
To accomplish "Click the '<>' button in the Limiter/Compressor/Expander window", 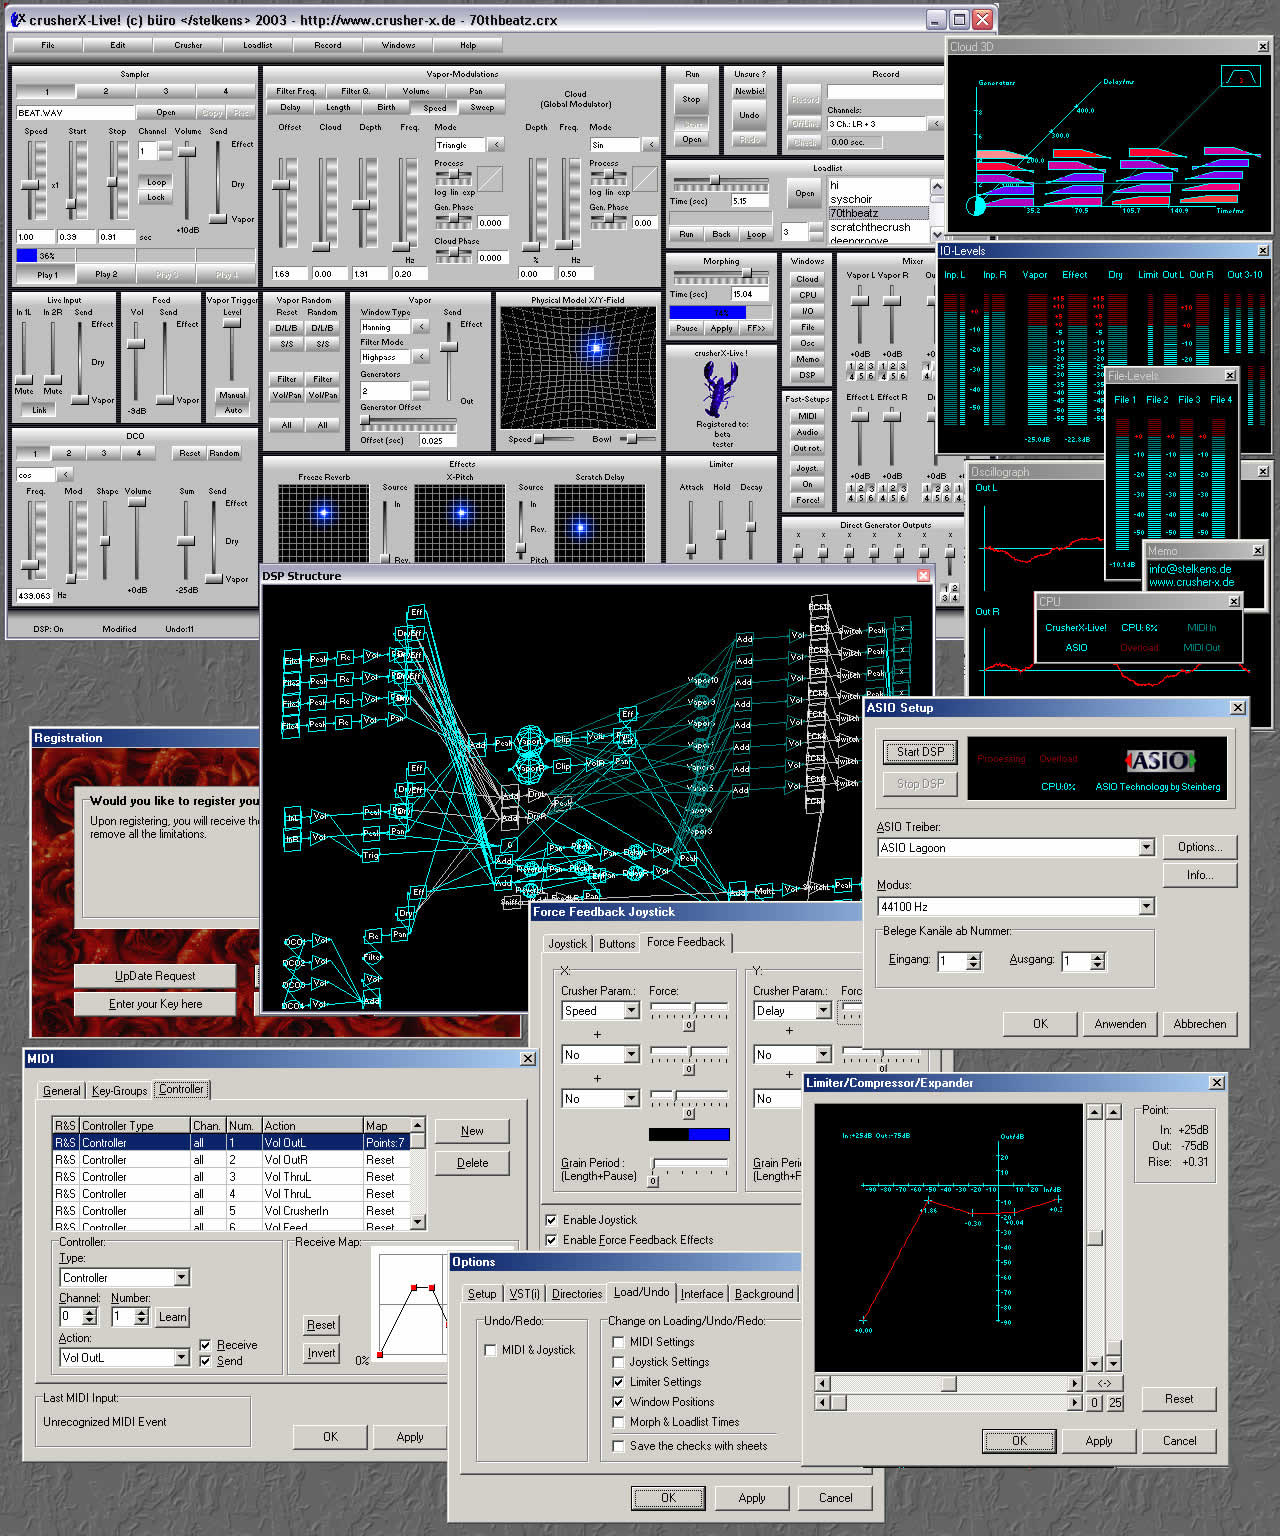I will (x=1105, y=1383).
